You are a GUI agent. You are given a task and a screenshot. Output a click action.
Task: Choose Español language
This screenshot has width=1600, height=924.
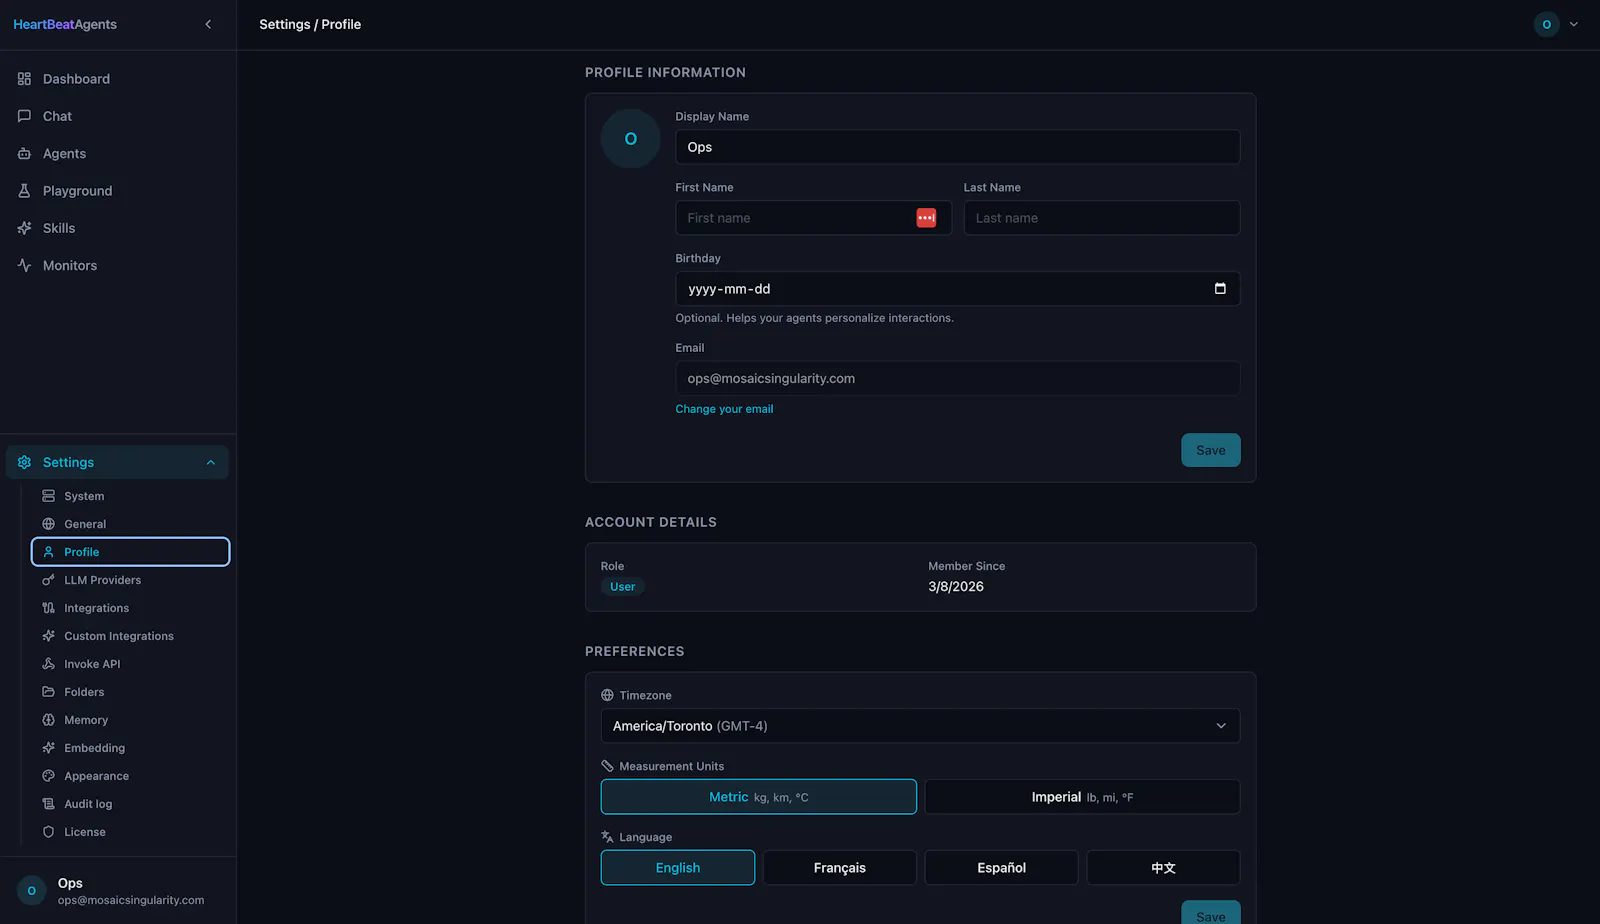pyautogui.click(x=1002, y=868)
